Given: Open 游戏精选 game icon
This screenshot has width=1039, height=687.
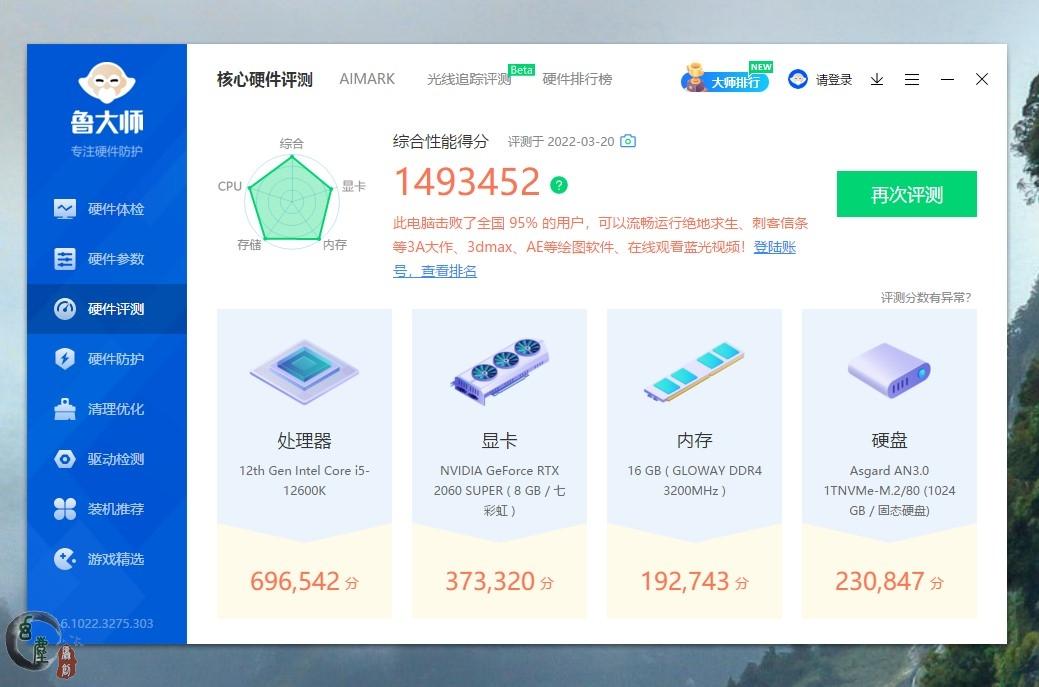Looking at the screenshot, I should pos(64,558).
